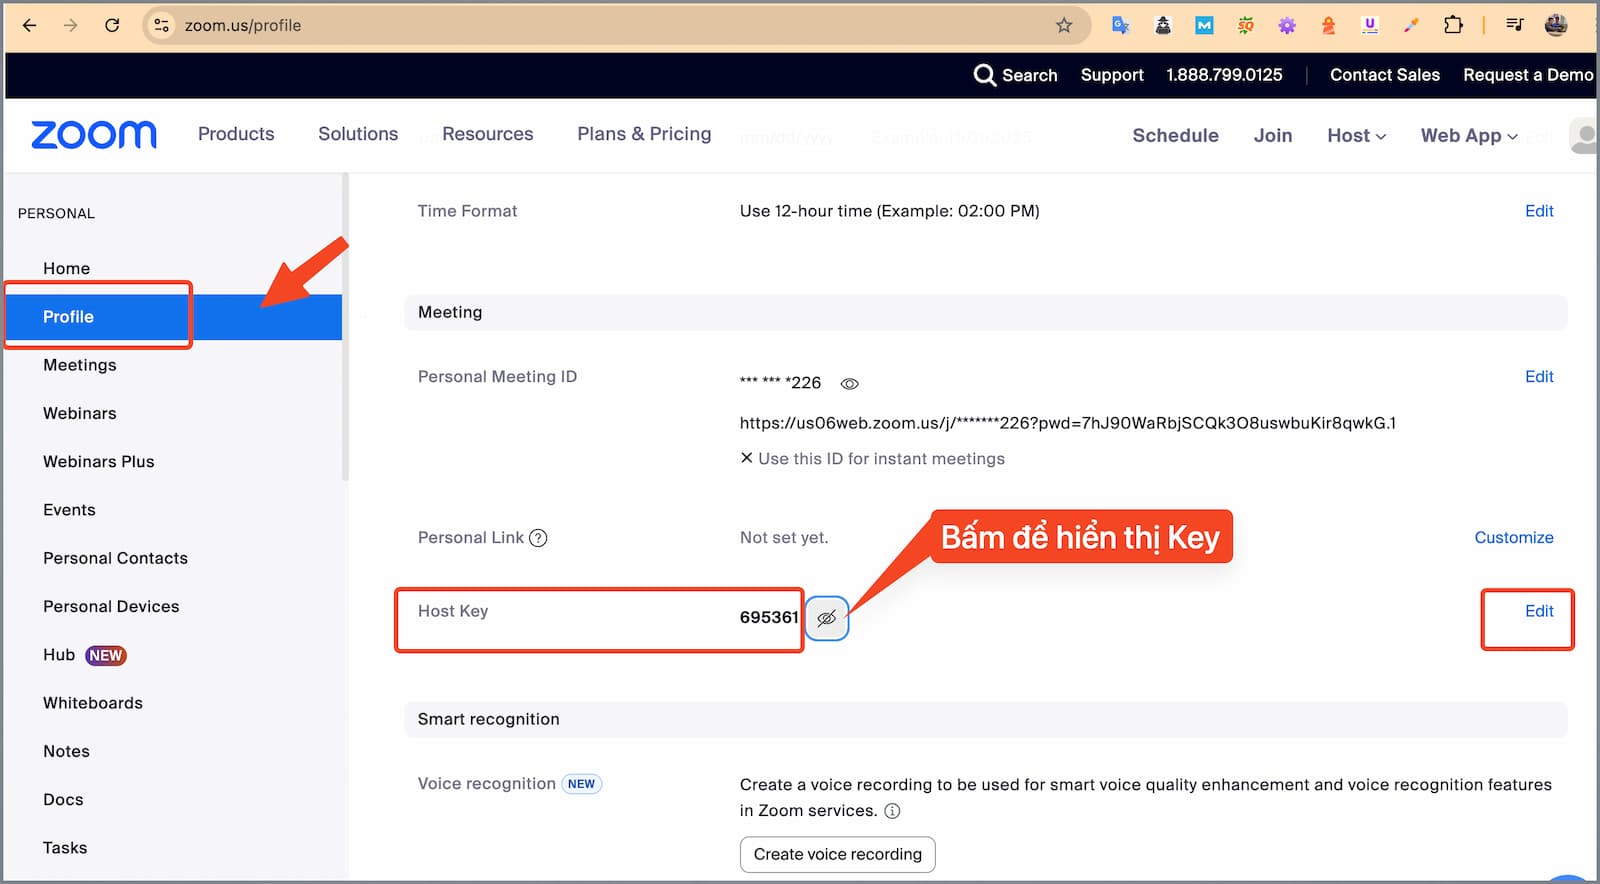Open the Lighthouse extension icon
Screen dimensions: 1600x884
[x=1328, y=25]
